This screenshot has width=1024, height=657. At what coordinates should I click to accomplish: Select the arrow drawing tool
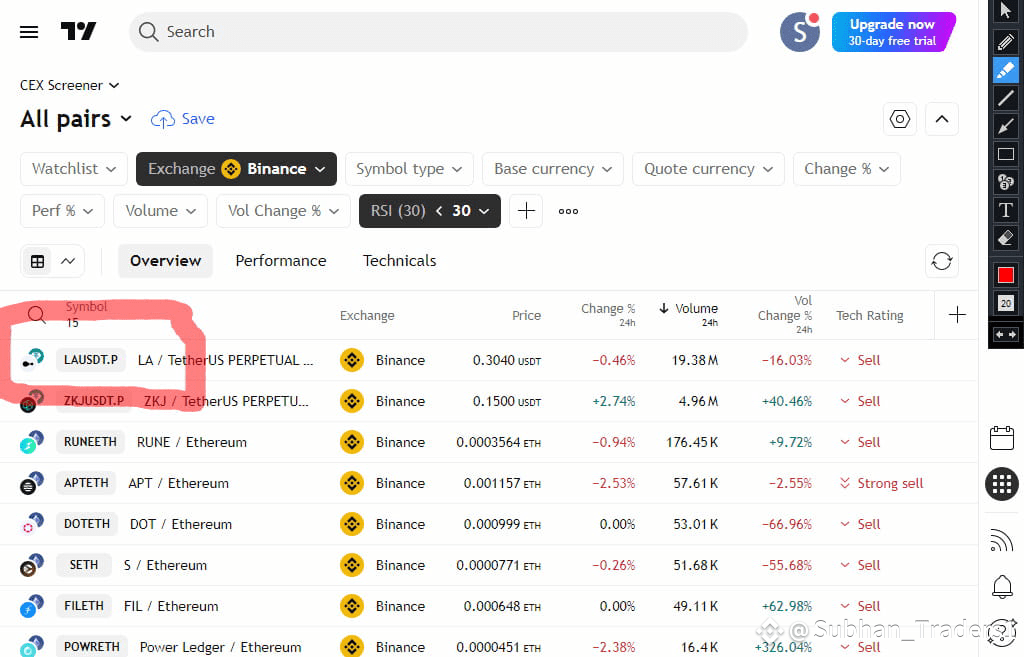(1006, 126)
